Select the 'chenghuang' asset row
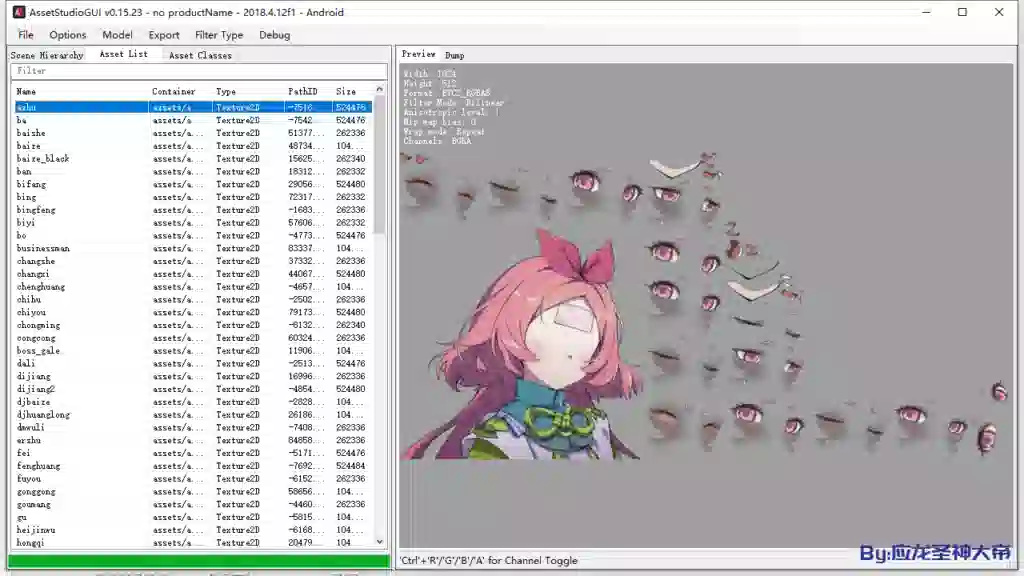The height and width of the screenshot is (576, 1024). tap(193, 287)
